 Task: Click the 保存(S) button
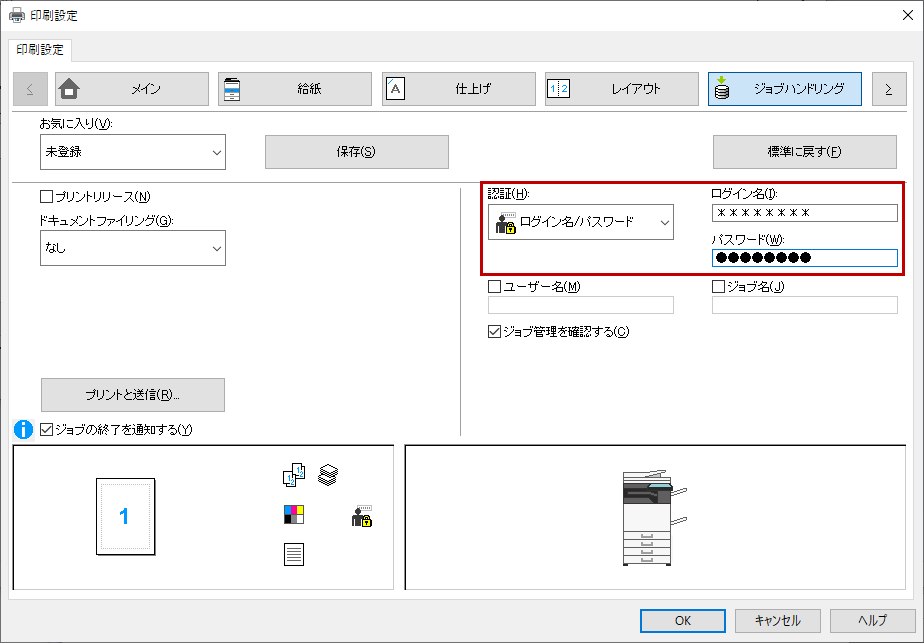pyautogui.click(x=357, y=152)
